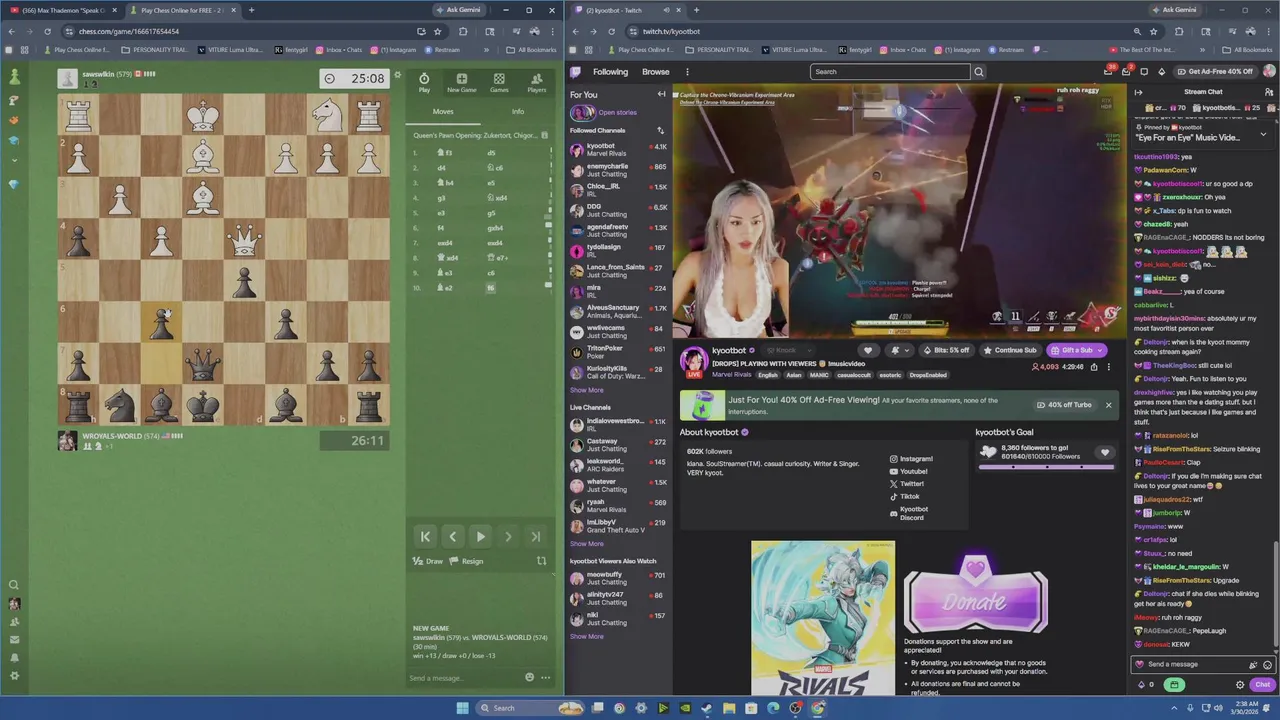Open Twitch more options dots beside Browse

[x=687, y=72]
